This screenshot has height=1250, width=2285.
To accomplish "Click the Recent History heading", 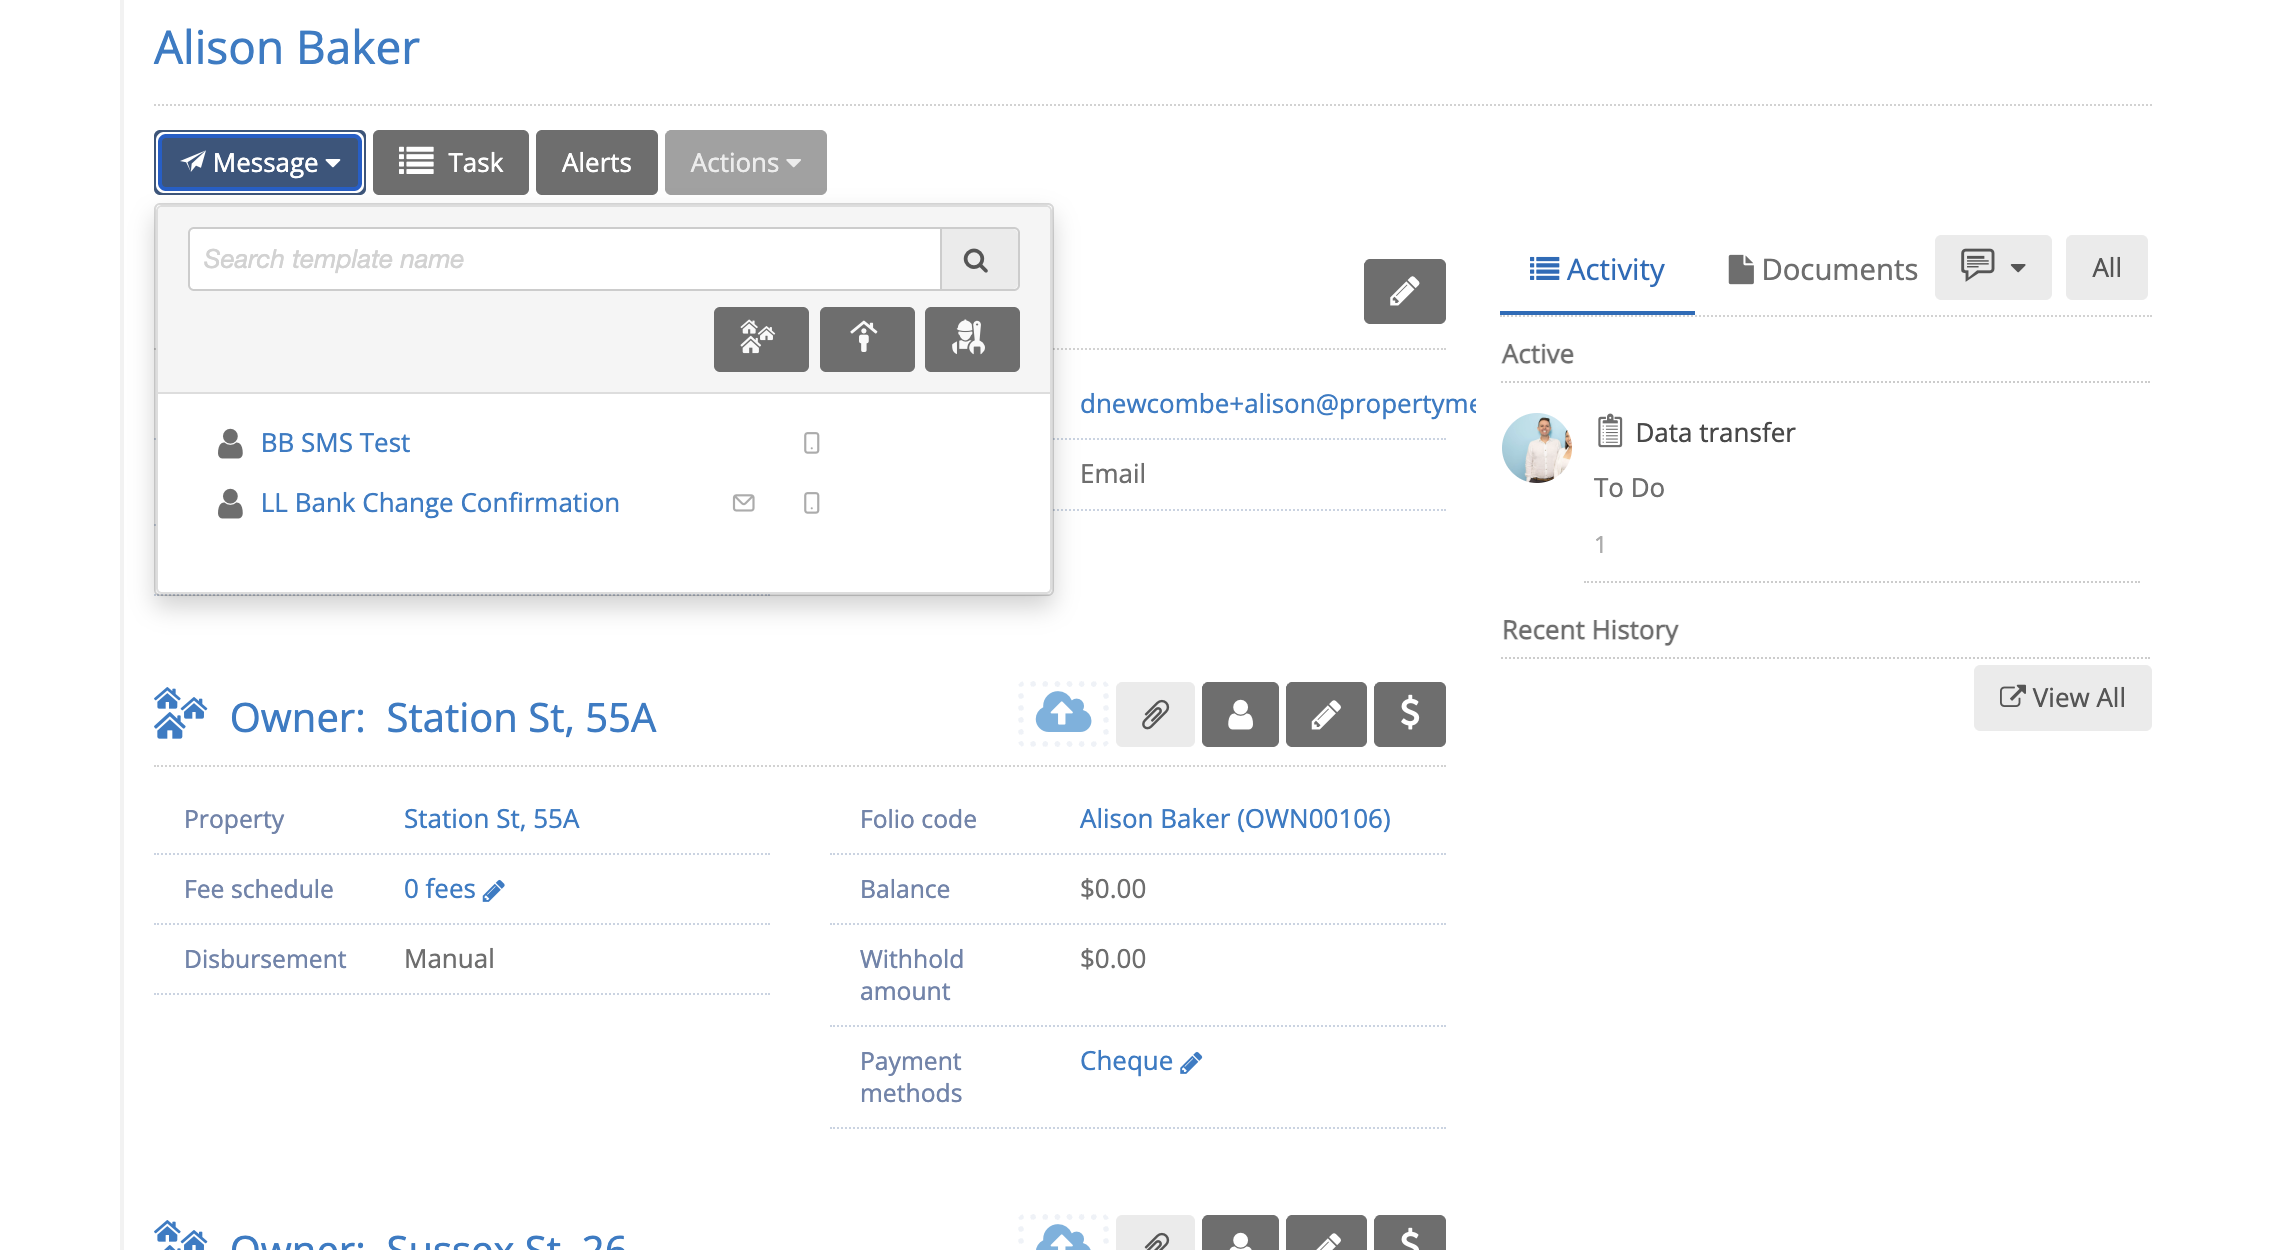I will tap(1589, 630).
